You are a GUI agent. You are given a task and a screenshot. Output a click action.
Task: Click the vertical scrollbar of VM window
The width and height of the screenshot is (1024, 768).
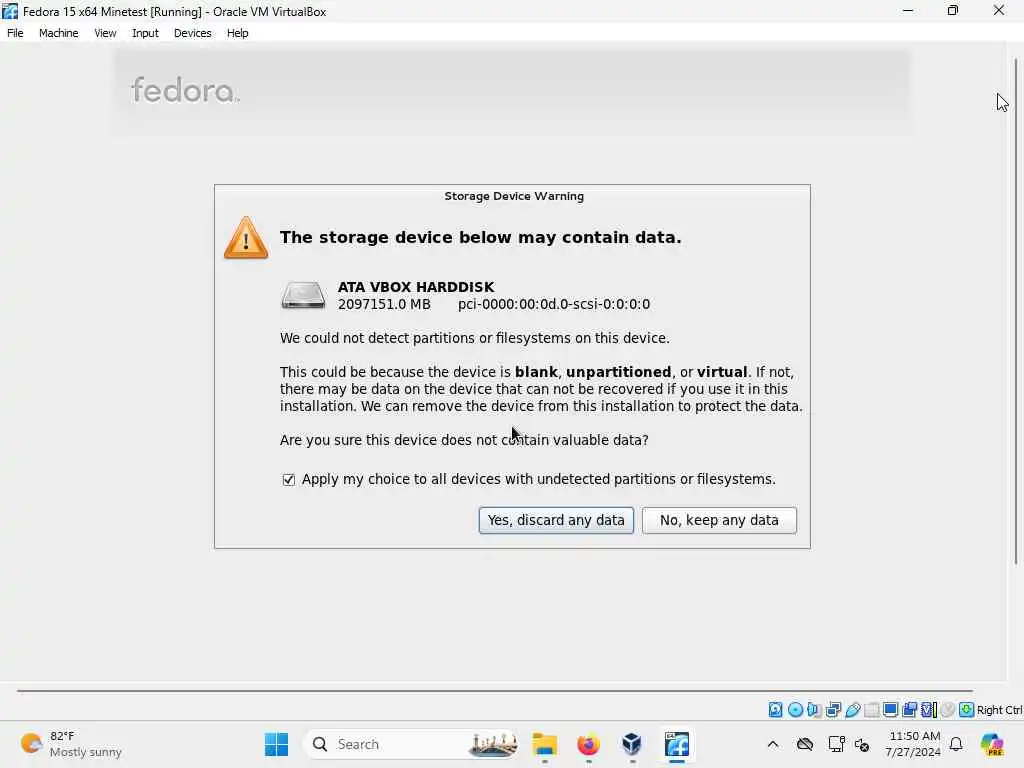[x=1016, y=312]
